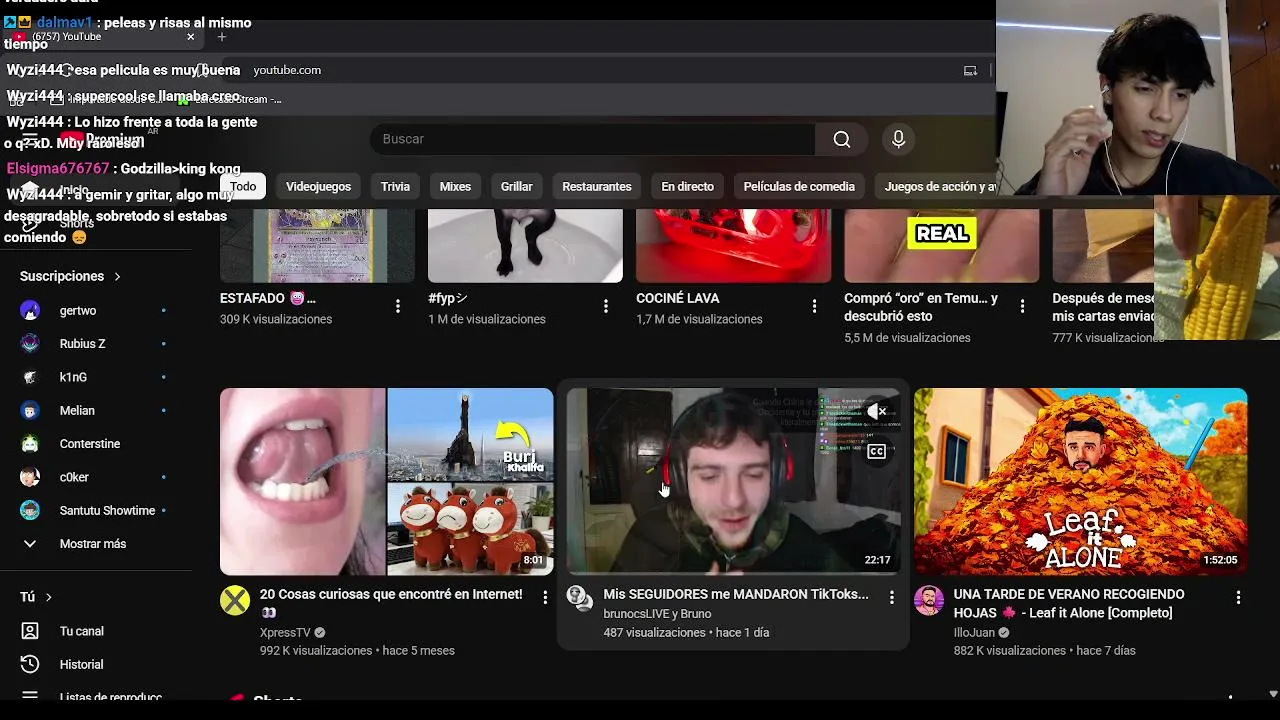Select the Grillar filter chip
The height and width of the screenshot is (720, 1280).
pyautogui.click(x=516, y=186)
